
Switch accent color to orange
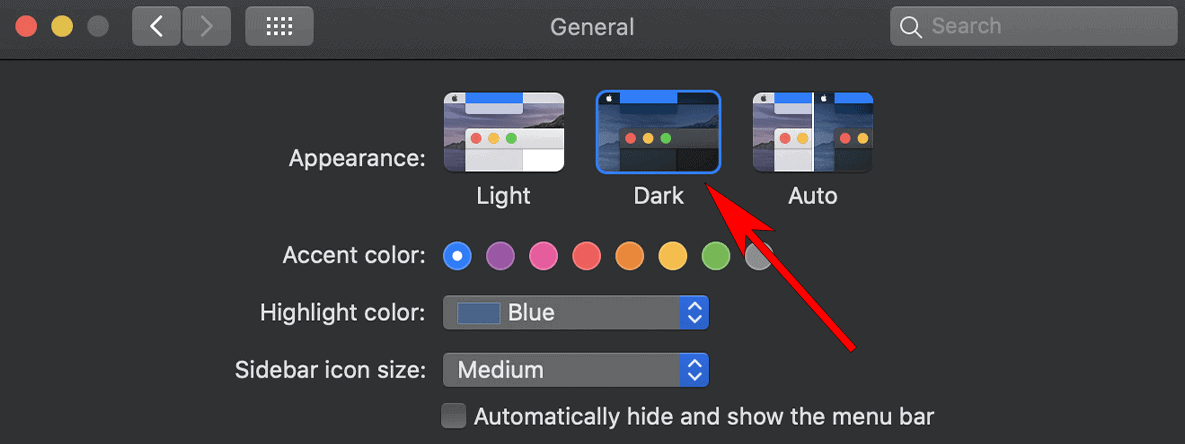point(629,256)
